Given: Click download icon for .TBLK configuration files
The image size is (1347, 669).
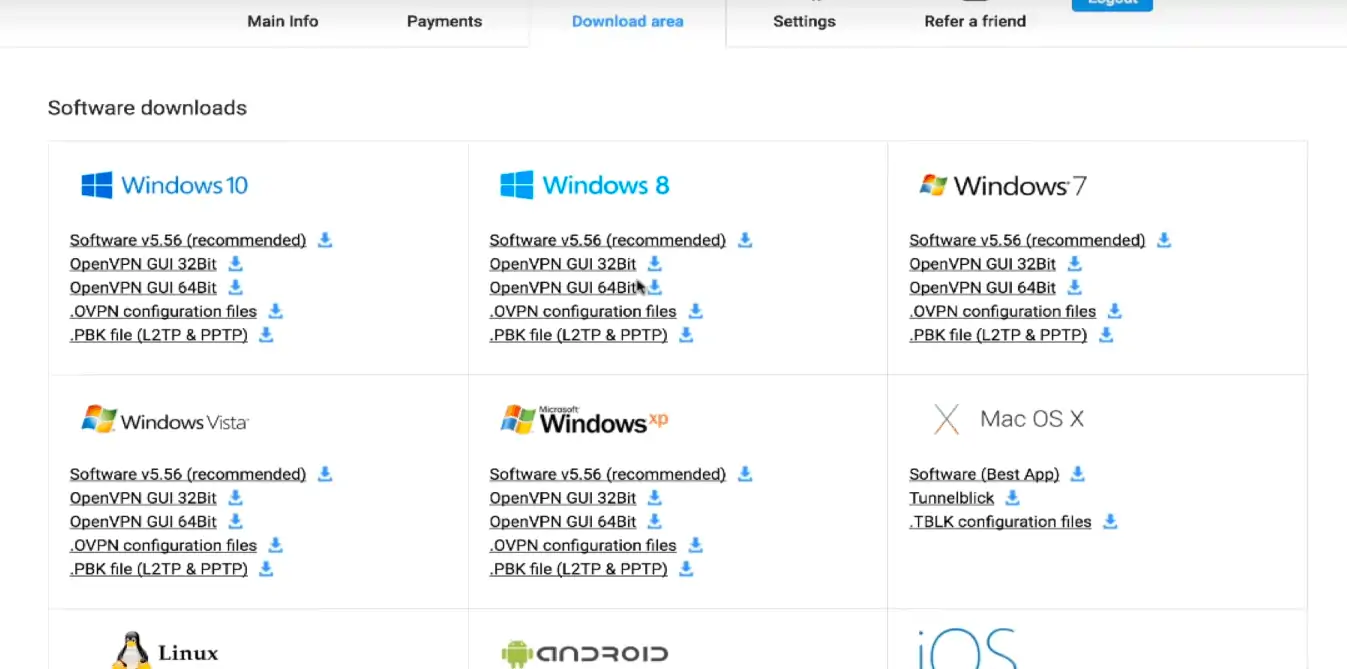Looking at the screenshot, I should pos(1110,522).
